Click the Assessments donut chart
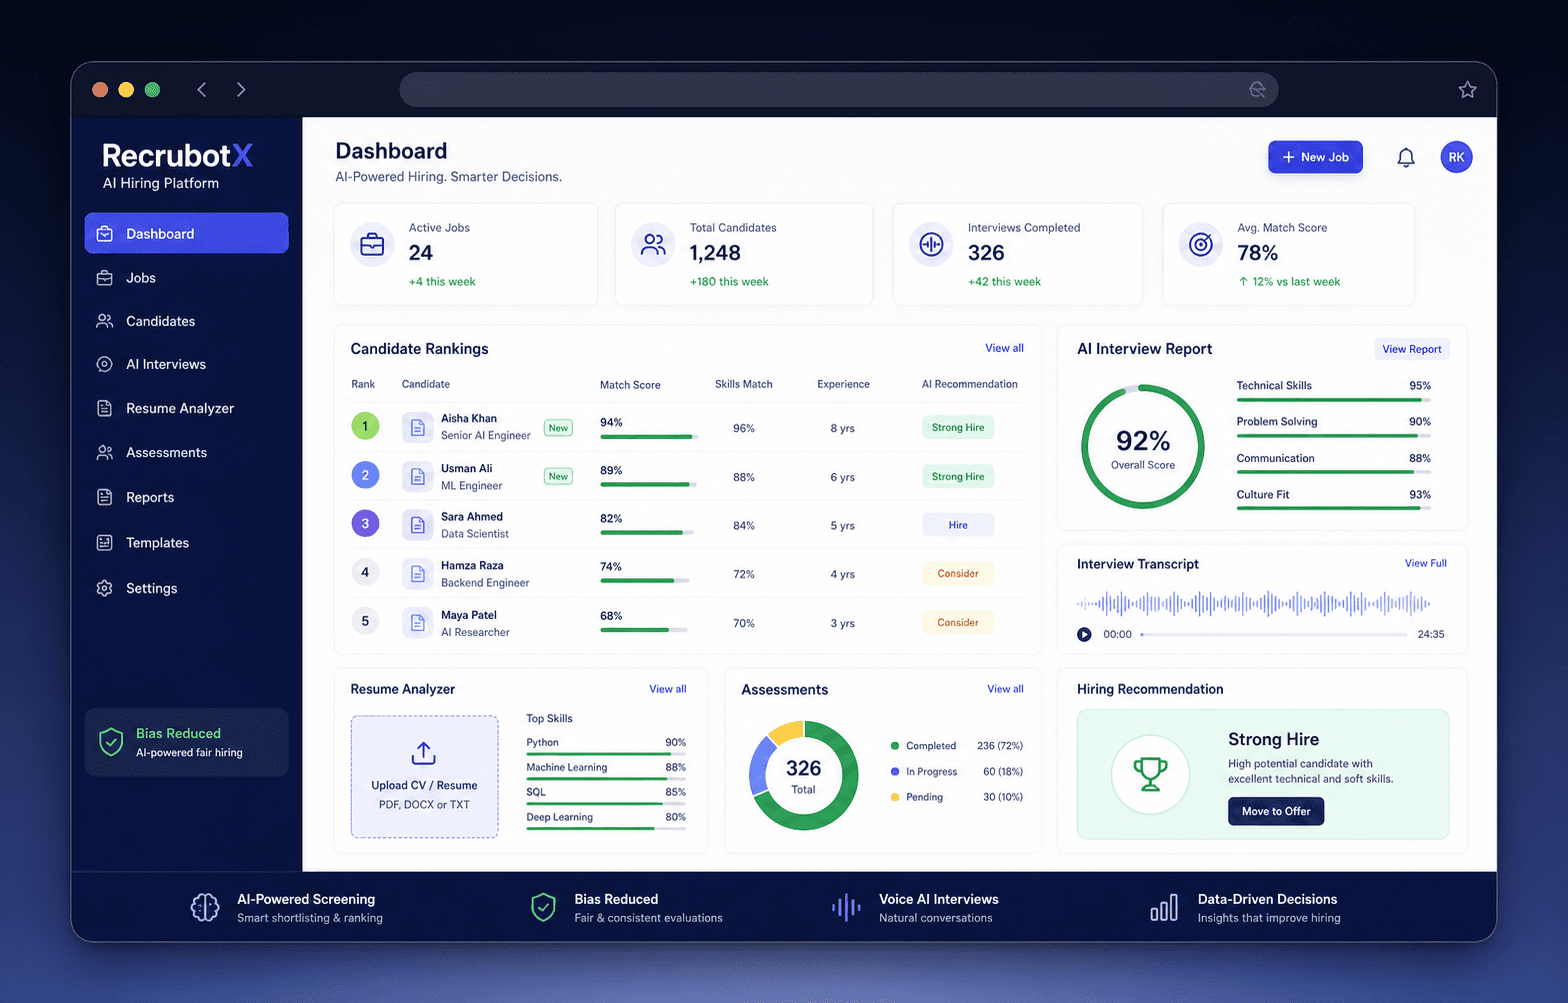 point(803,775)
